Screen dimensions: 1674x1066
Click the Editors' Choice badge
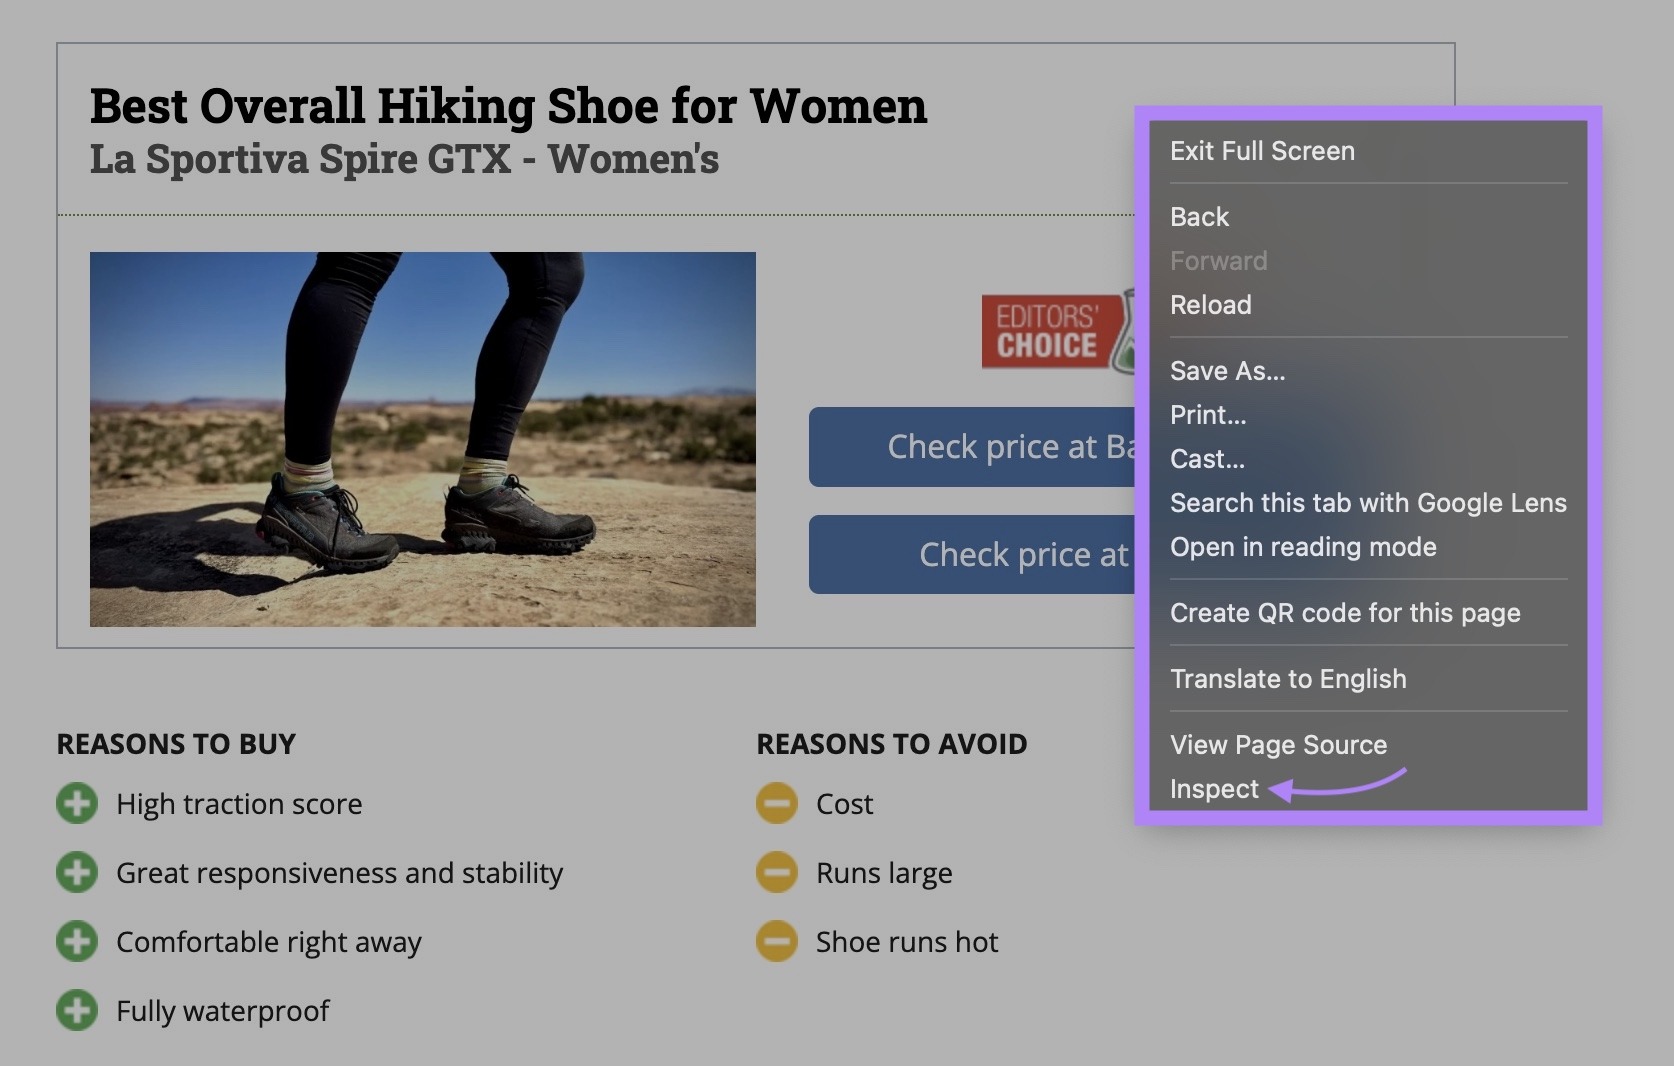click(x=1048, y=330)
